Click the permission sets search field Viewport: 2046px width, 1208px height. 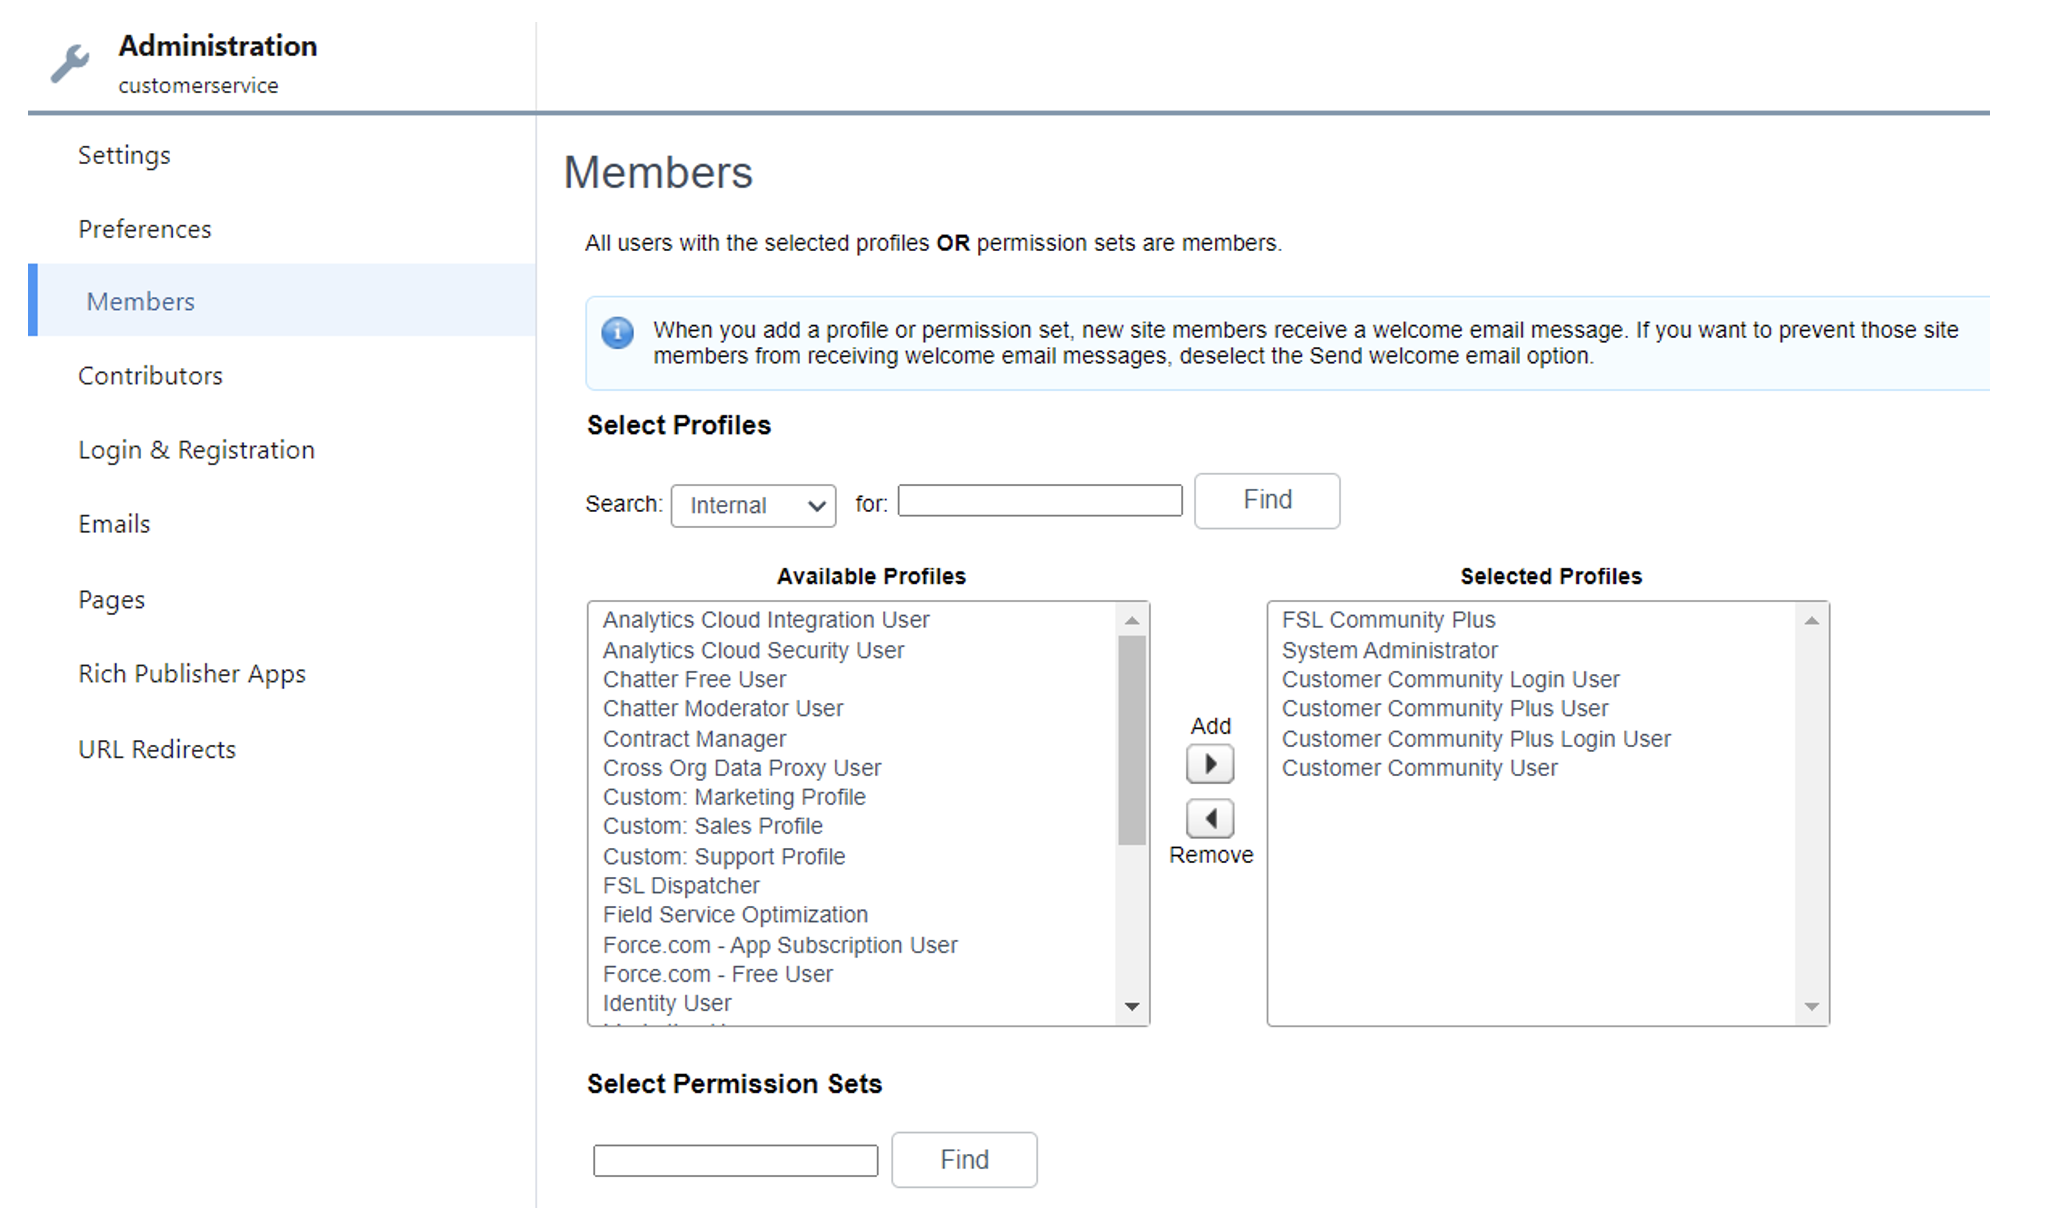735,1160
